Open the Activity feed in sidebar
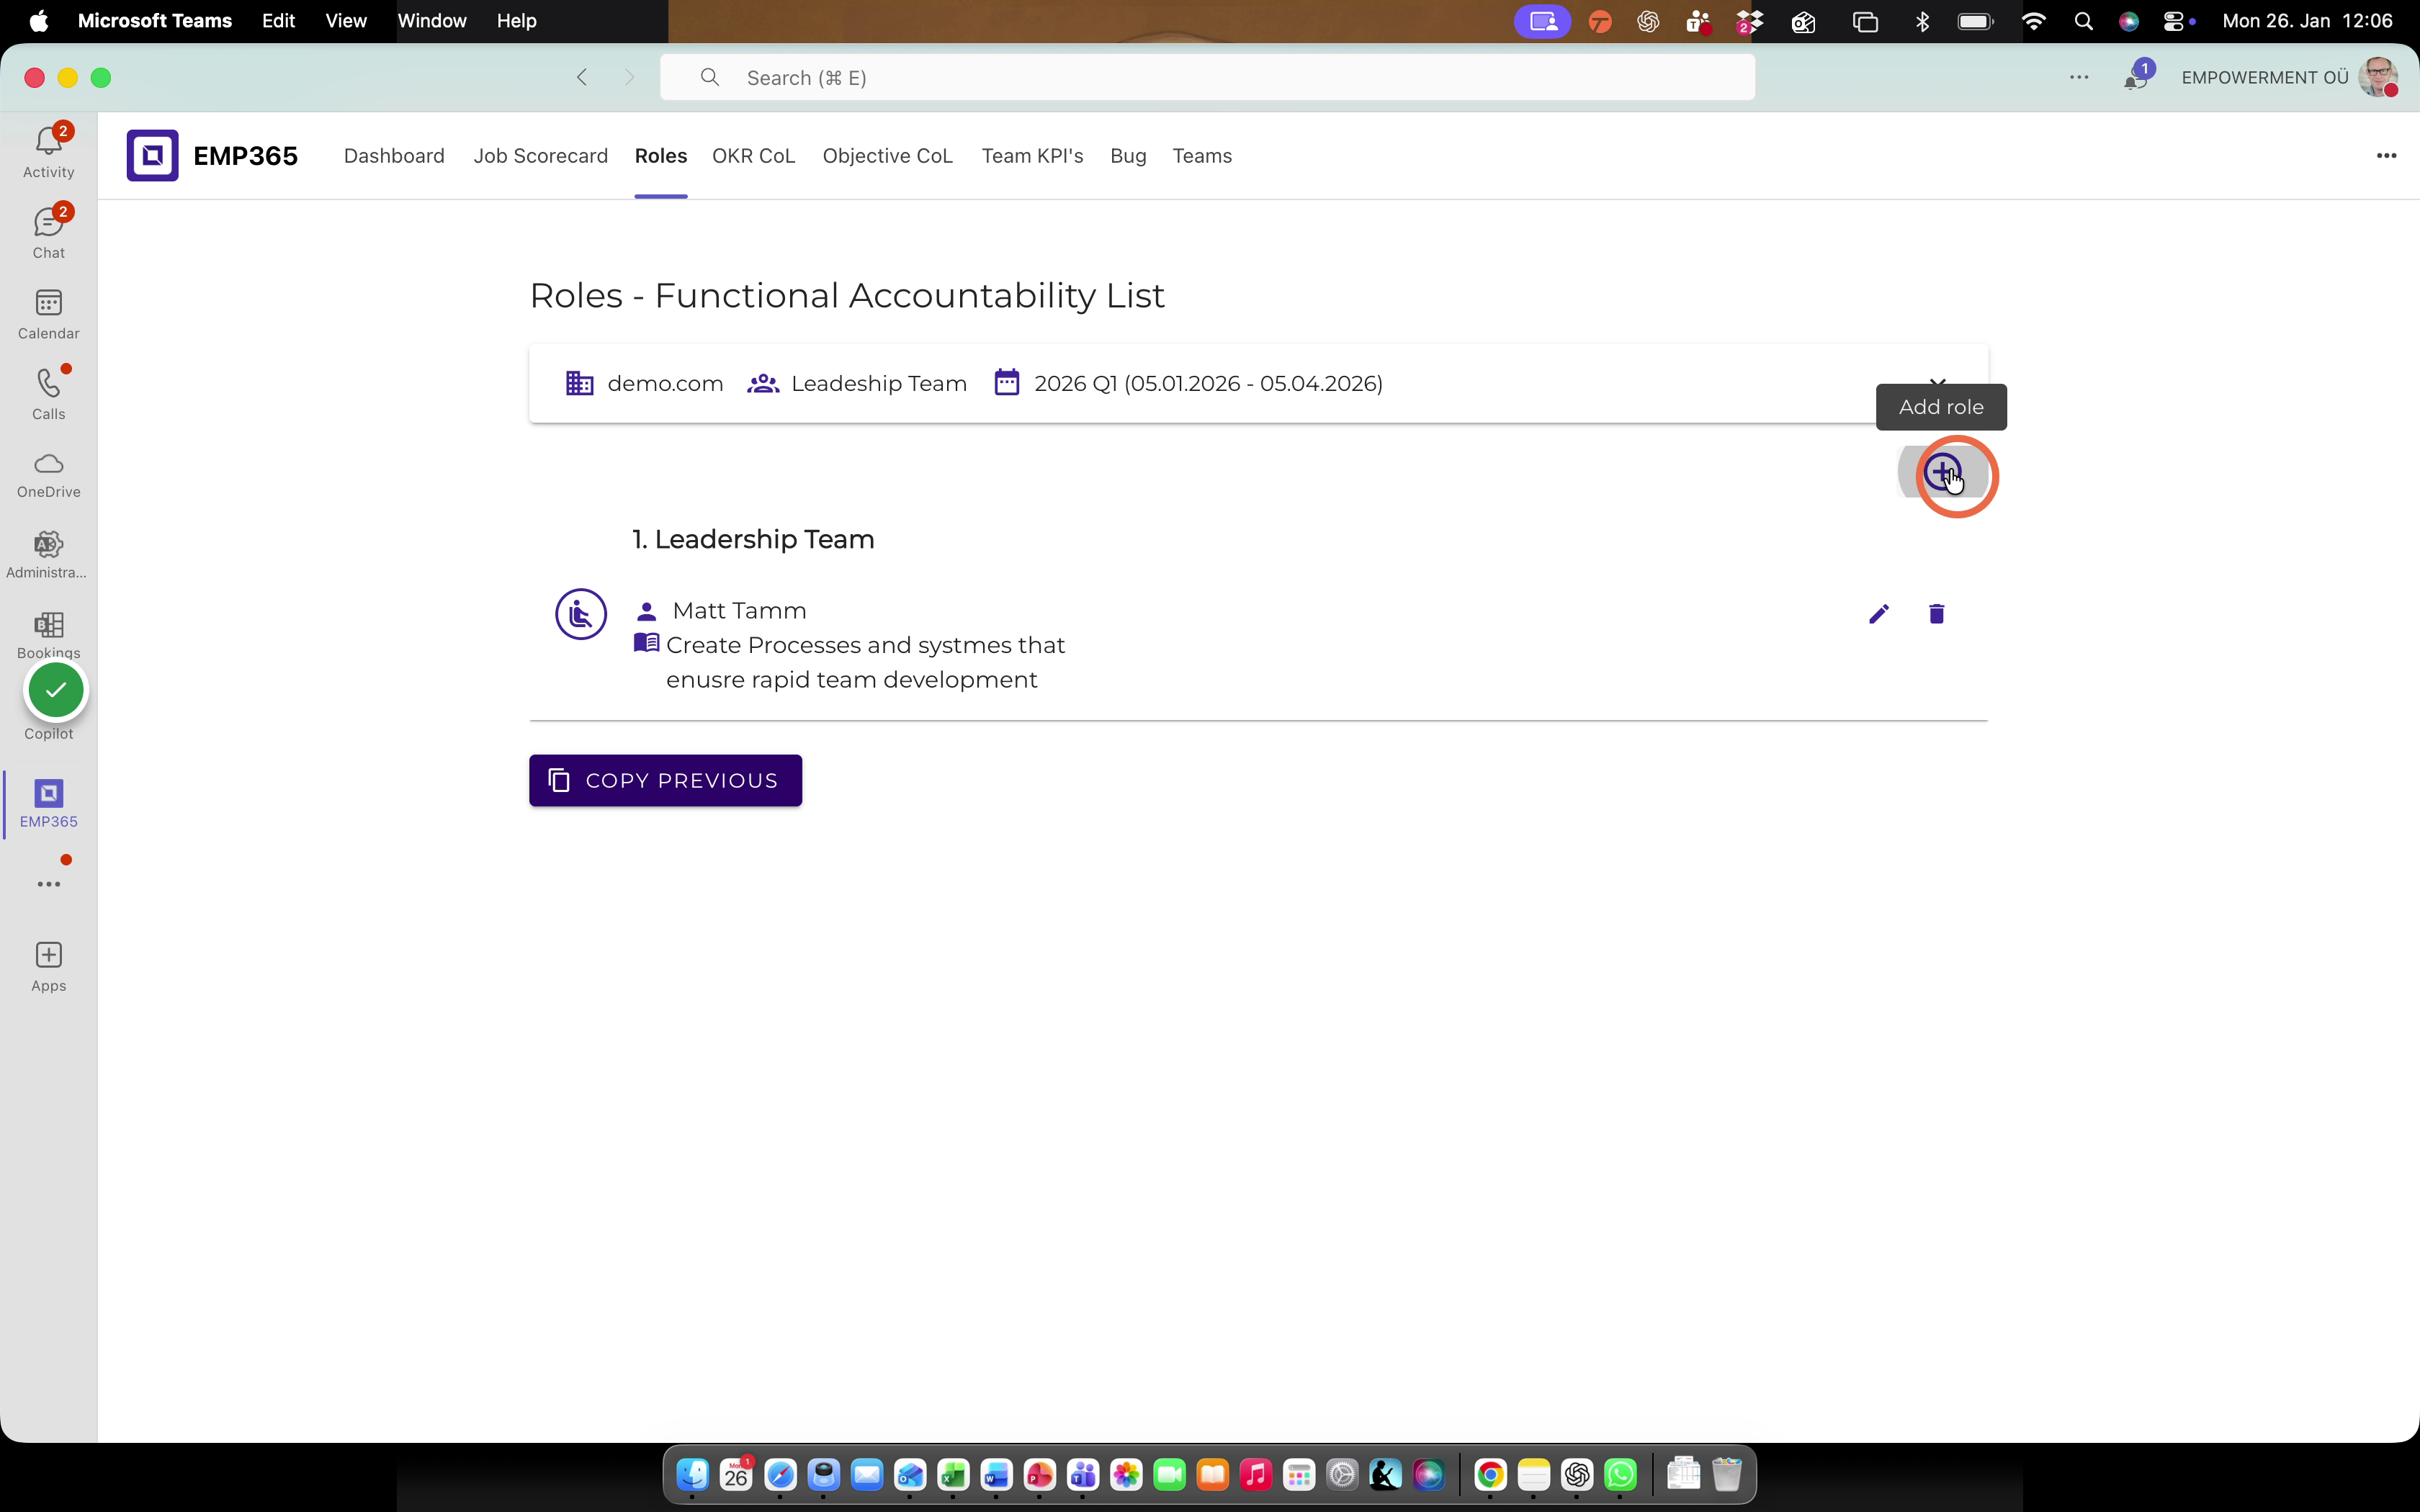Viewport: 2420px width, 1512px height. coord(48,152)
